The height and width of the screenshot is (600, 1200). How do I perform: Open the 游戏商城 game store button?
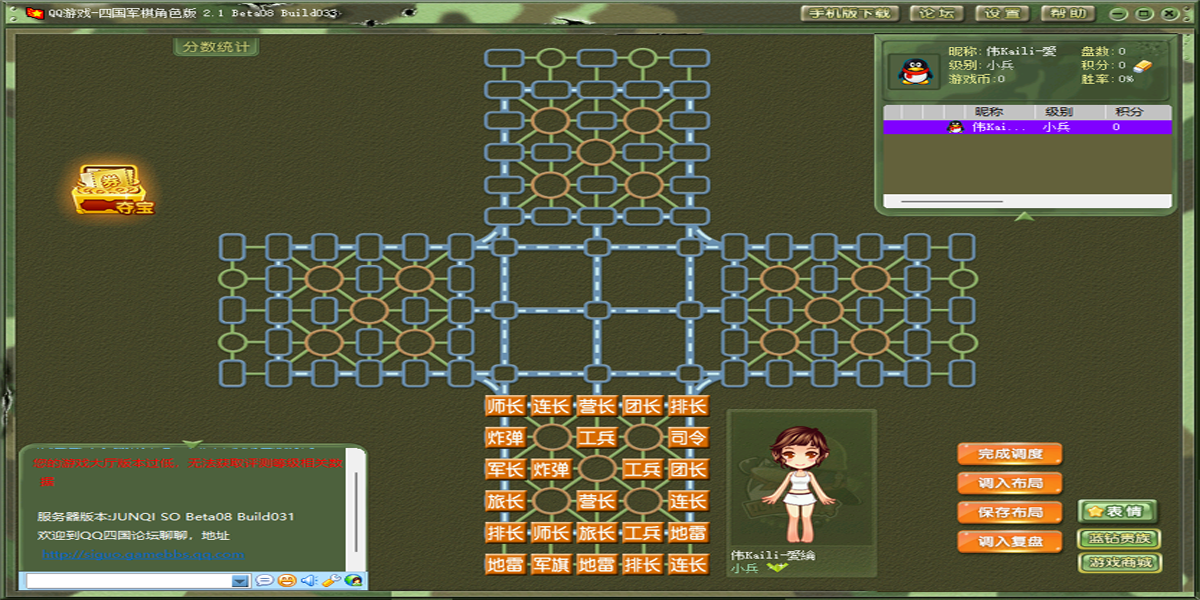point(1120,563)
